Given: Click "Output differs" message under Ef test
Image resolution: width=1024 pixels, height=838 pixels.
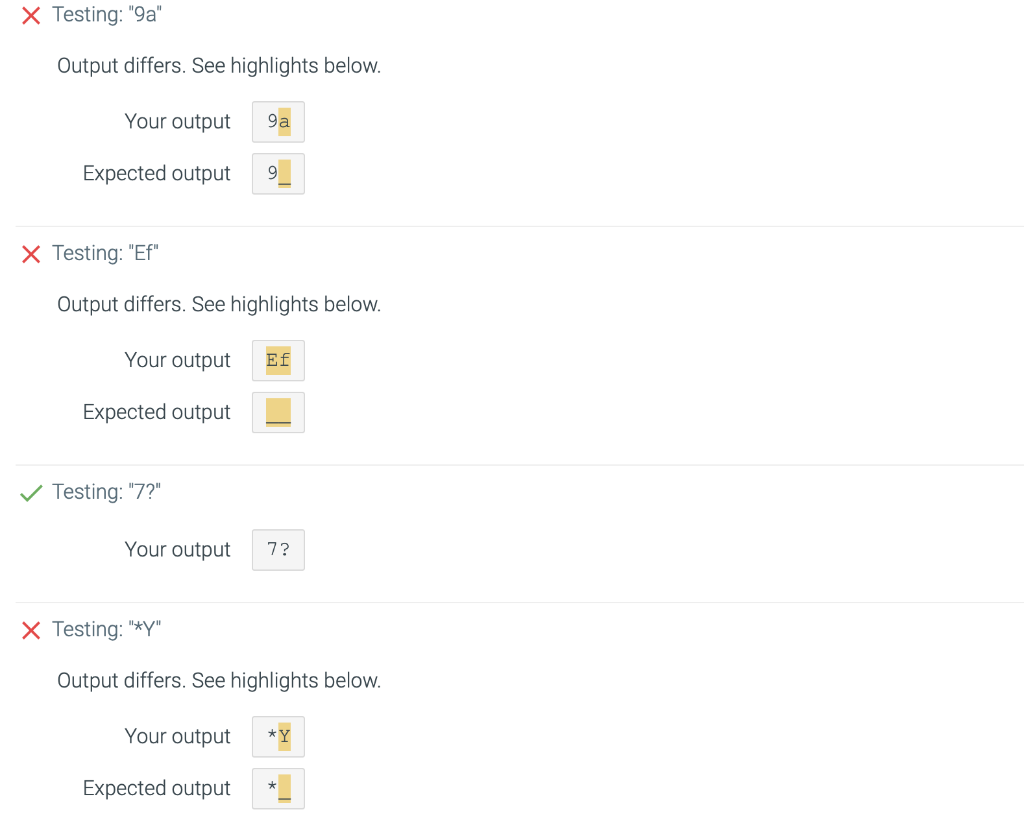Looking at the screenshot, I should (219, 304).
